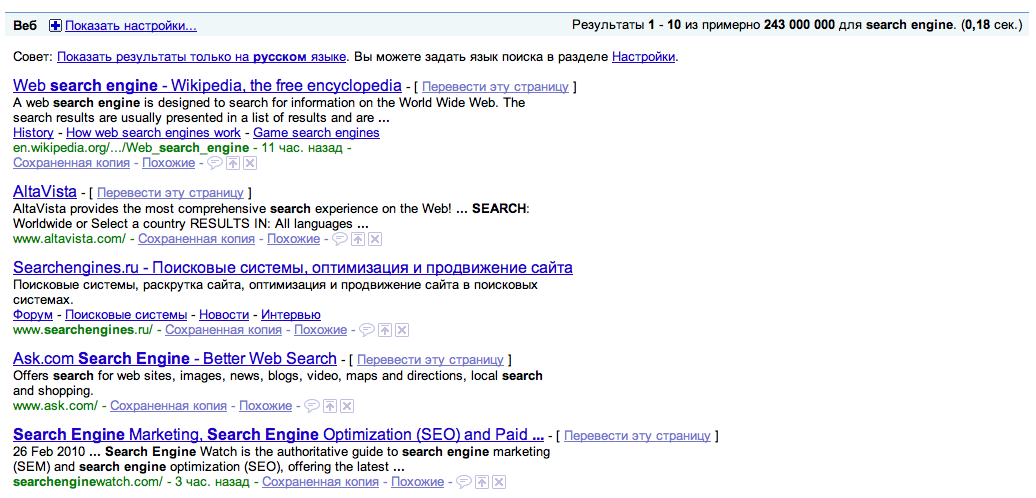Click the green www.ask.com/ URL text
Screen dimensions: 1036x498
pos(56,406)
